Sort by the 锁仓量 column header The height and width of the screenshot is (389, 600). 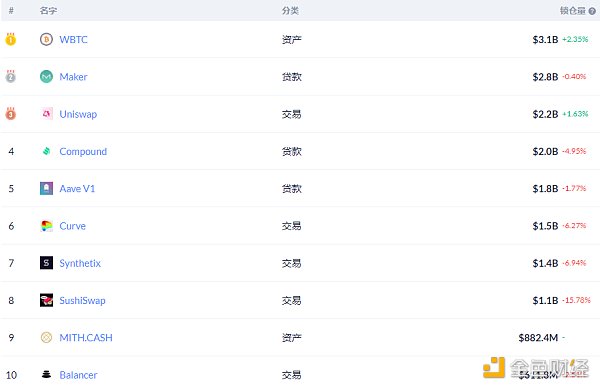[573, 11]
